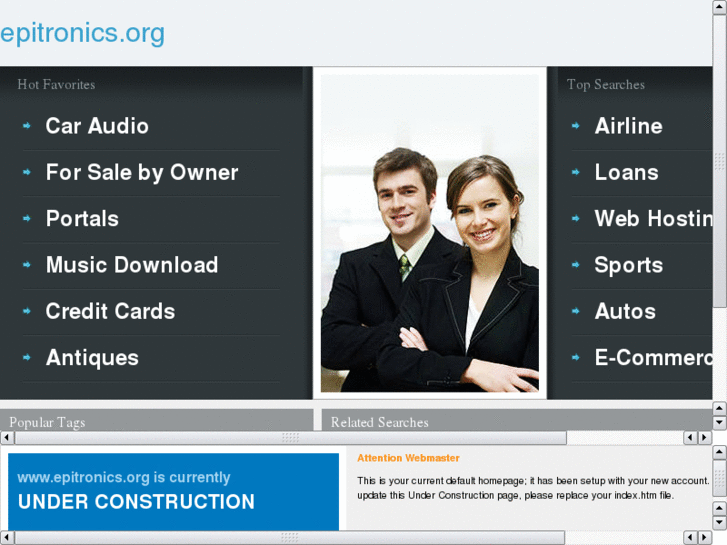This screenshot has width=727, height=545.
Task: Click the arrow bullet beside Portals
Action: [27, 218]
